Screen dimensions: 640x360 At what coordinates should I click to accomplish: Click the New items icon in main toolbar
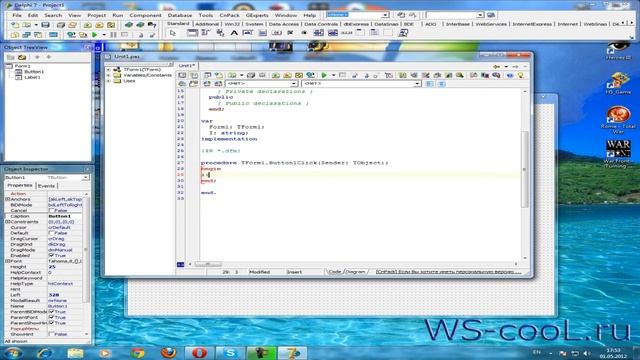click(15, 25)
